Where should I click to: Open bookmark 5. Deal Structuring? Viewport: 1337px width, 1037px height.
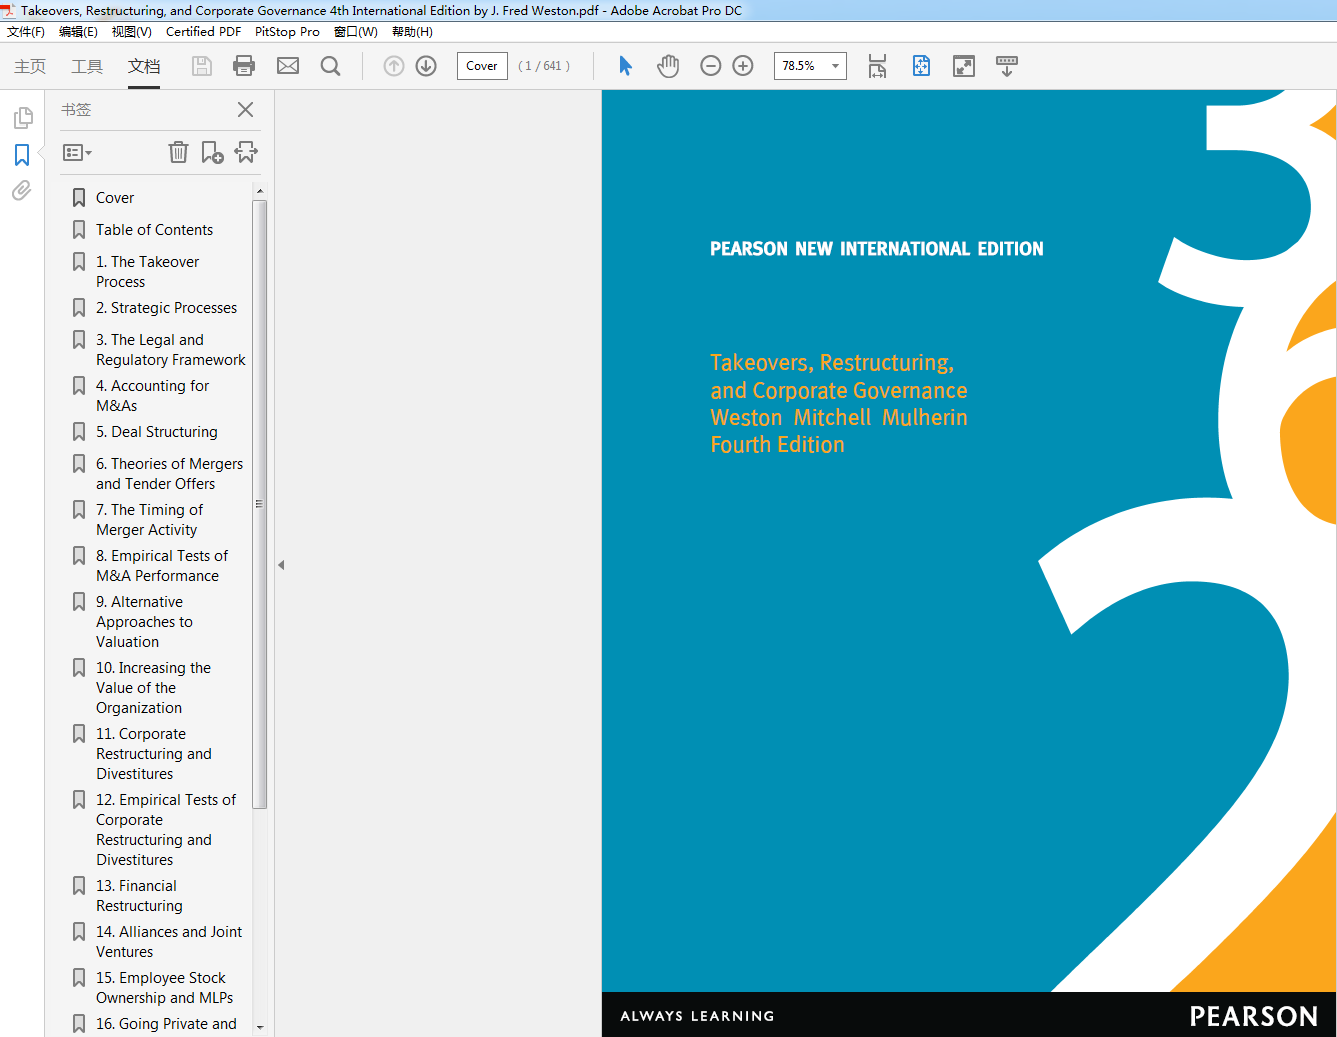click(157, 432)
